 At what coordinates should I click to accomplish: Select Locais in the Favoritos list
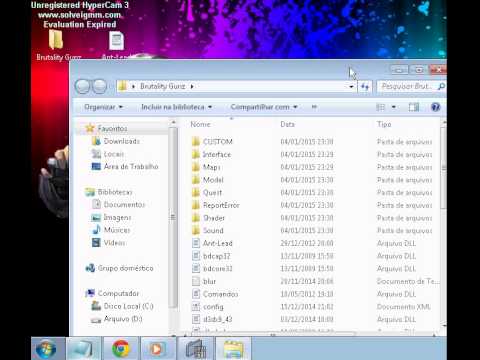point(114,154)
